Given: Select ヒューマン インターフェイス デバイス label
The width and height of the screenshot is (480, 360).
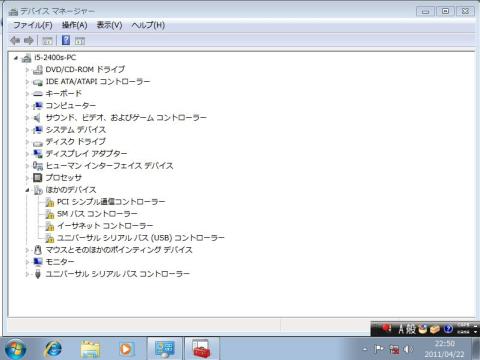Looking at the screenshot, I should click(109, 166).
